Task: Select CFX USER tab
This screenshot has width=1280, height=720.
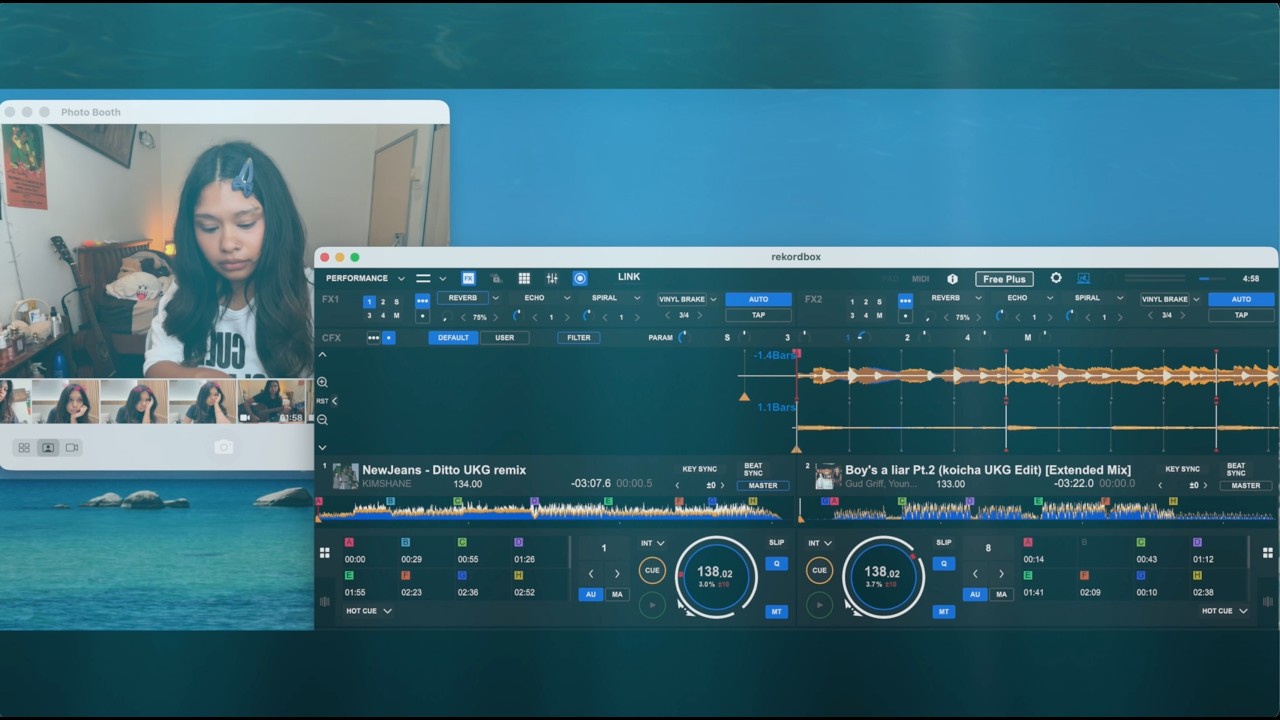Action: 504,338
